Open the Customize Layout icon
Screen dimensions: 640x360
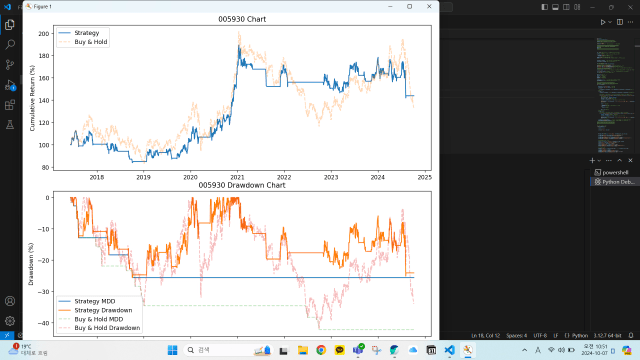[x=577, y=7]
